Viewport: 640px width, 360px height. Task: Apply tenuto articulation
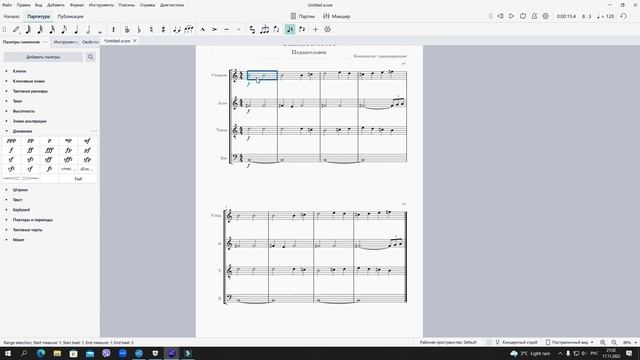tap(227, 29)
